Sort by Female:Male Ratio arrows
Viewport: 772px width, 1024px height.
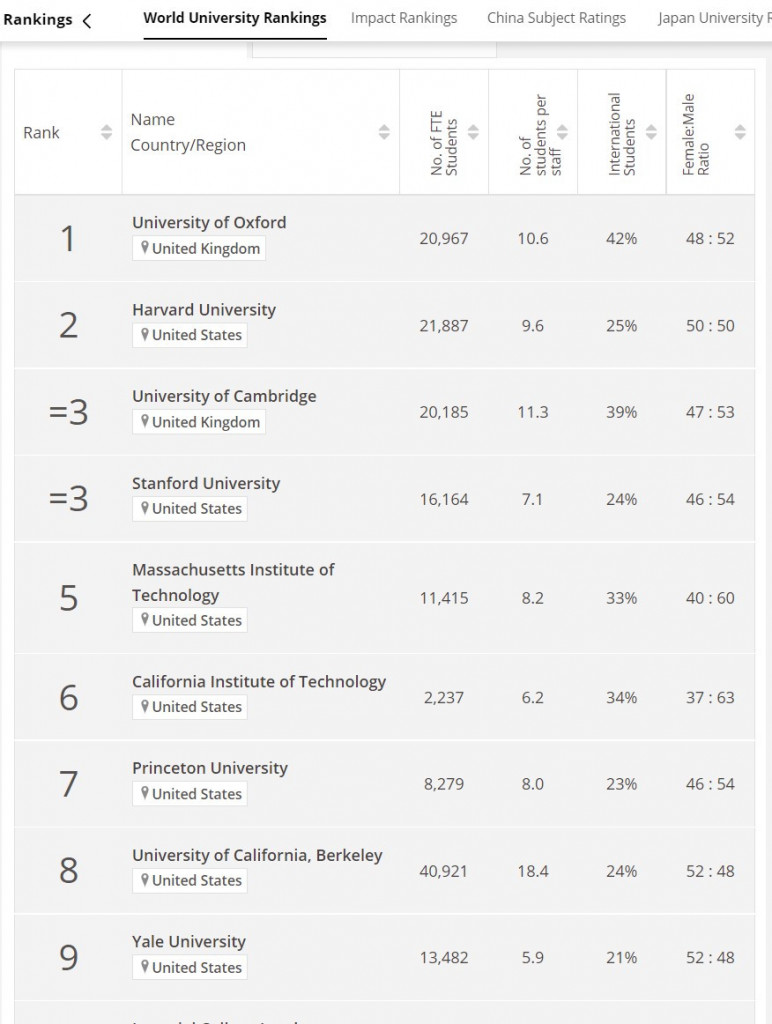click(x=740, y=132)
